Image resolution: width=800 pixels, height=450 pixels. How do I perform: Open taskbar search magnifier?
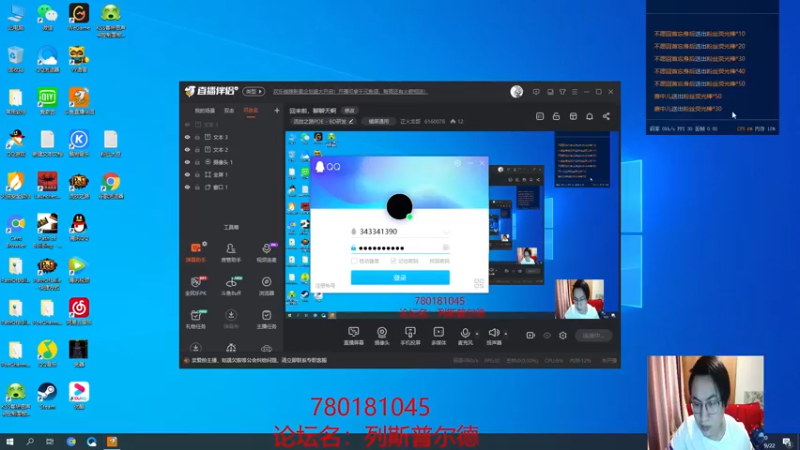point(30,441)
